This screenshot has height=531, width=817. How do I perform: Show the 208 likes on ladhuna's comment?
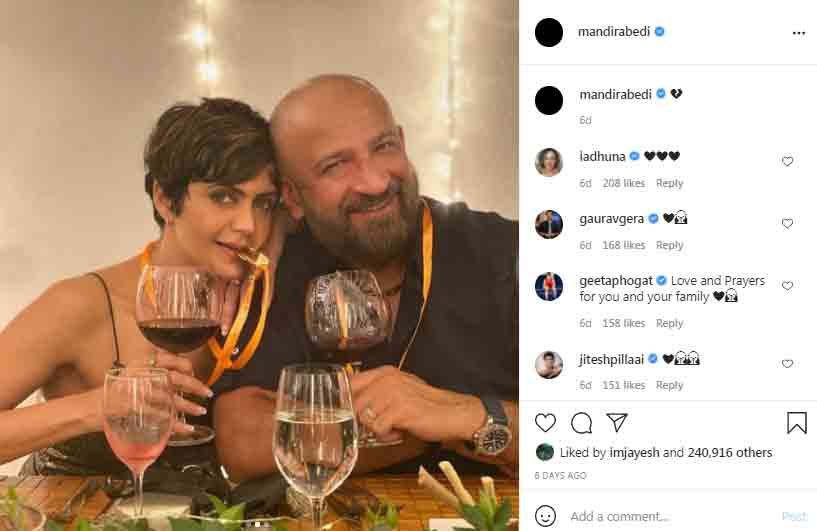tap(624, 183)
